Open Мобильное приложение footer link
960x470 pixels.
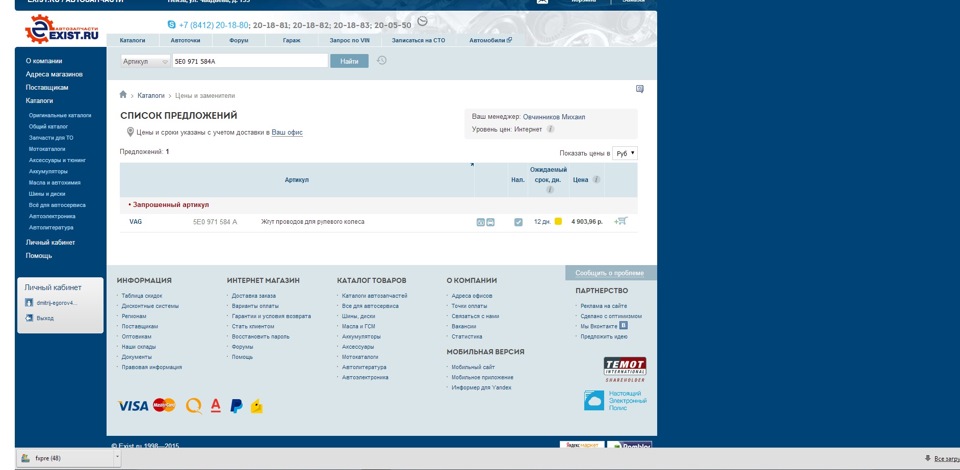[482, 378]
